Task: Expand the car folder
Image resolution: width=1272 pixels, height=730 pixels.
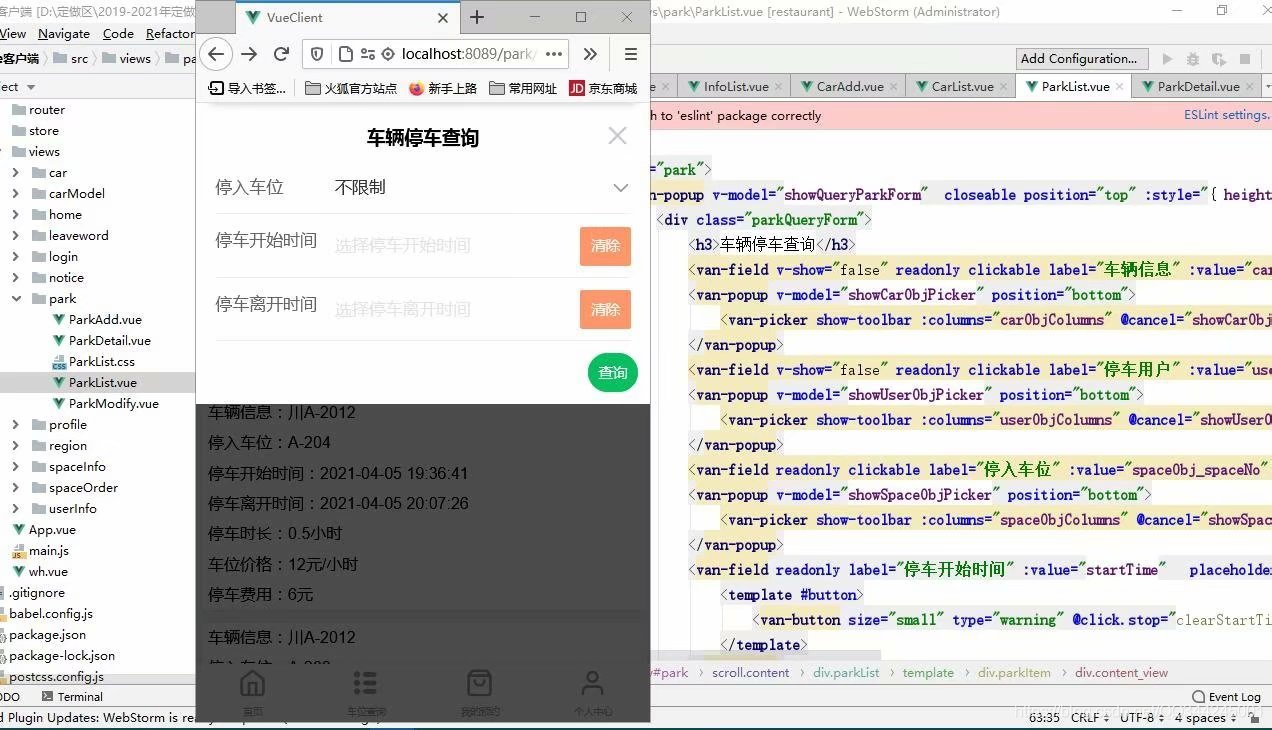Action: coord(15,173)
